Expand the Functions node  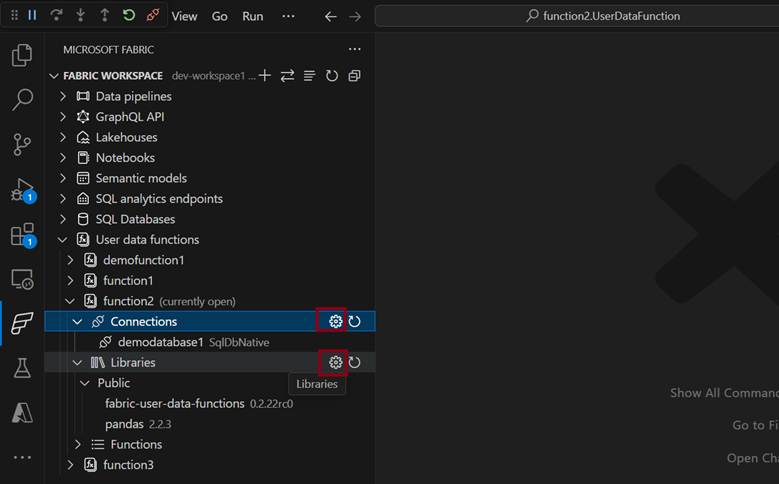pos(78,444)
